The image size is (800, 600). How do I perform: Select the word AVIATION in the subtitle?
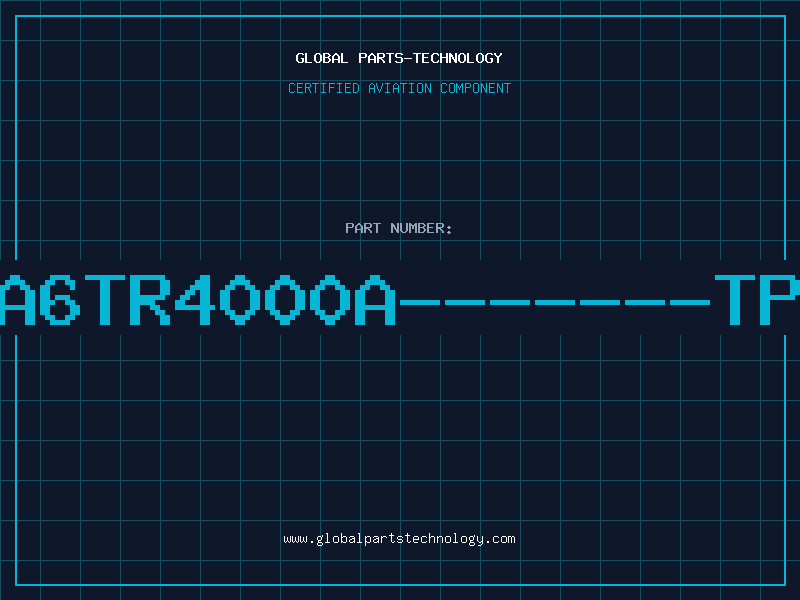[x=399, y=88]
